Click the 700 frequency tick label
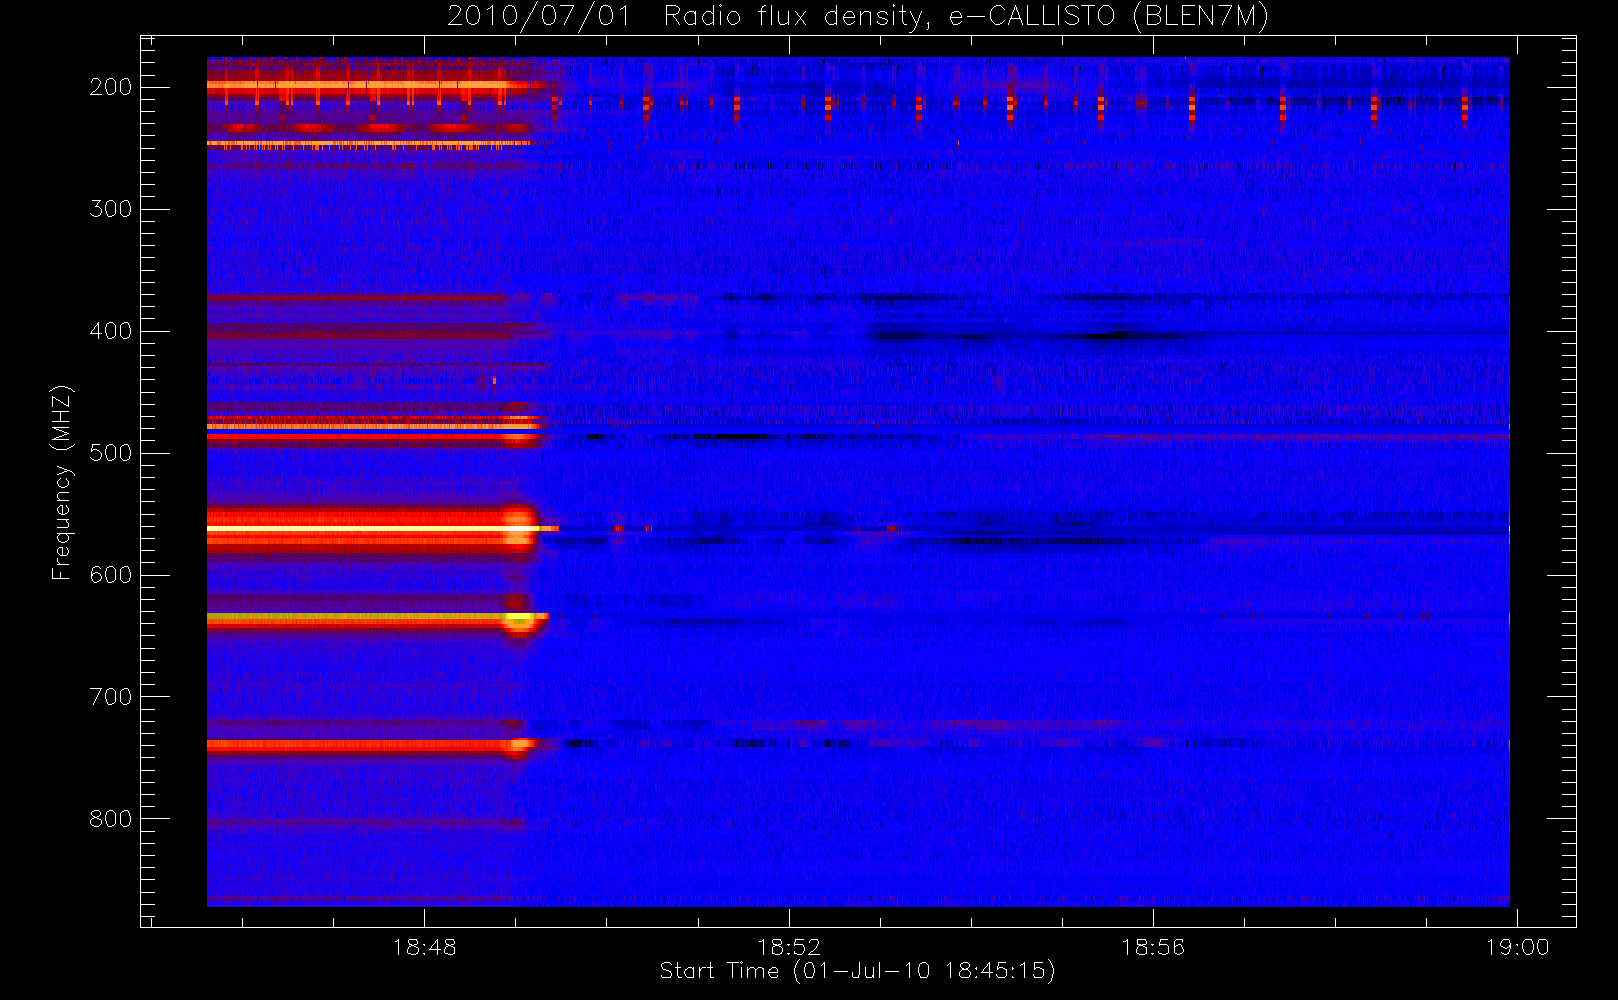The width and height of the screenshot is (1618, 1000). [111, 697]
